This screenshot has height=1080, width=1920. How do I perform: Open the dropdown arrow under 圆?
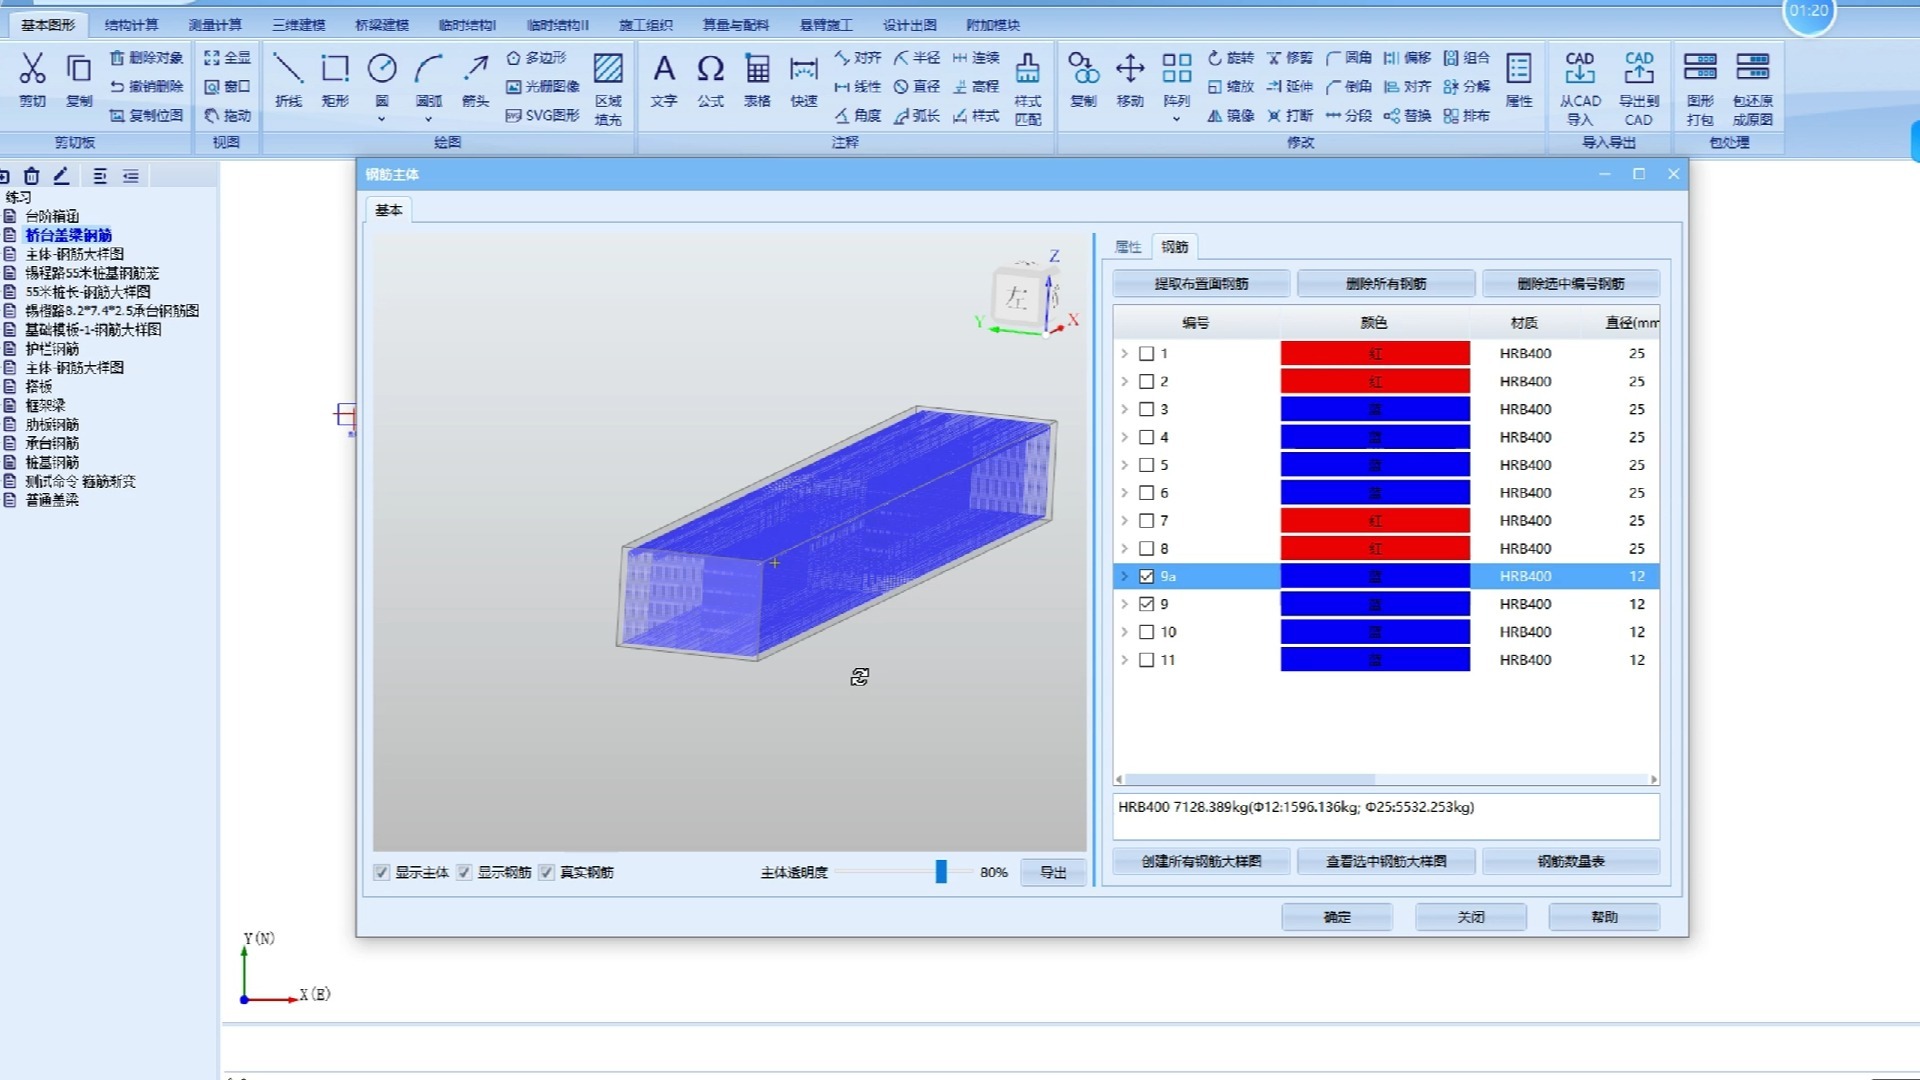(x=381, y=119)
